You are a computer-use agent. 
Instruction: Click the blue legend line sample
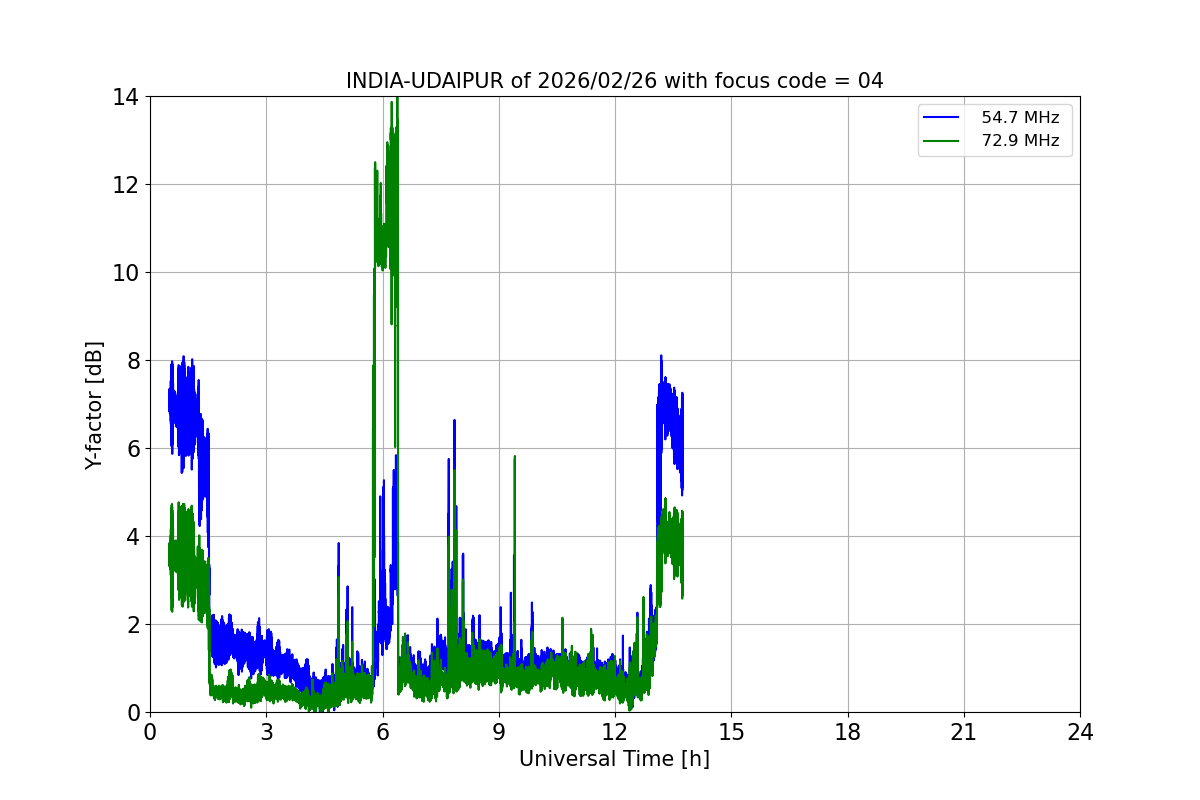pyautogui.click(x=943, y=118)
